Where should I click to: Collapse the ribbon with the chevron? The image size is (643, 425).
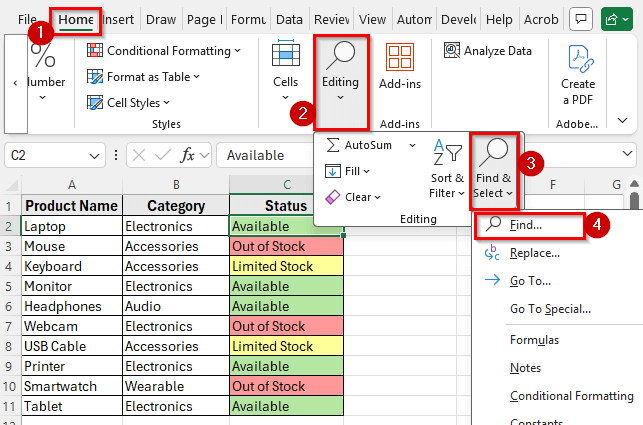pyautogui.click(x=622, y=120)
